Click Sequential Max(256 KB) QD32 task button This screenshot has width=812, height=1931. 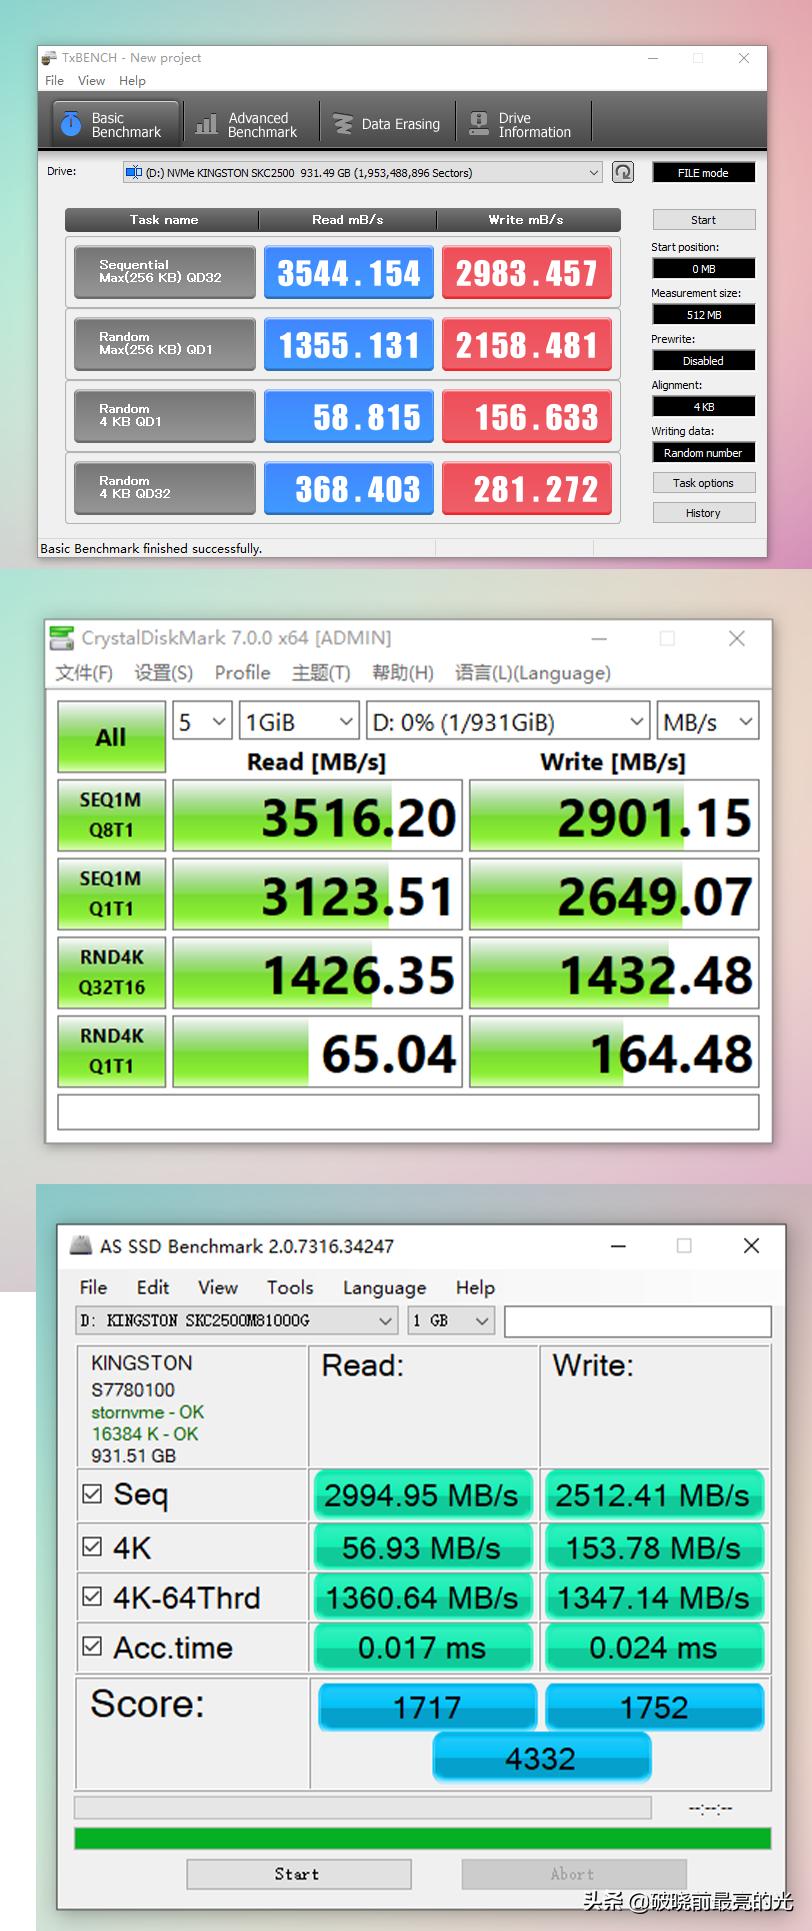tap(165, 272)
